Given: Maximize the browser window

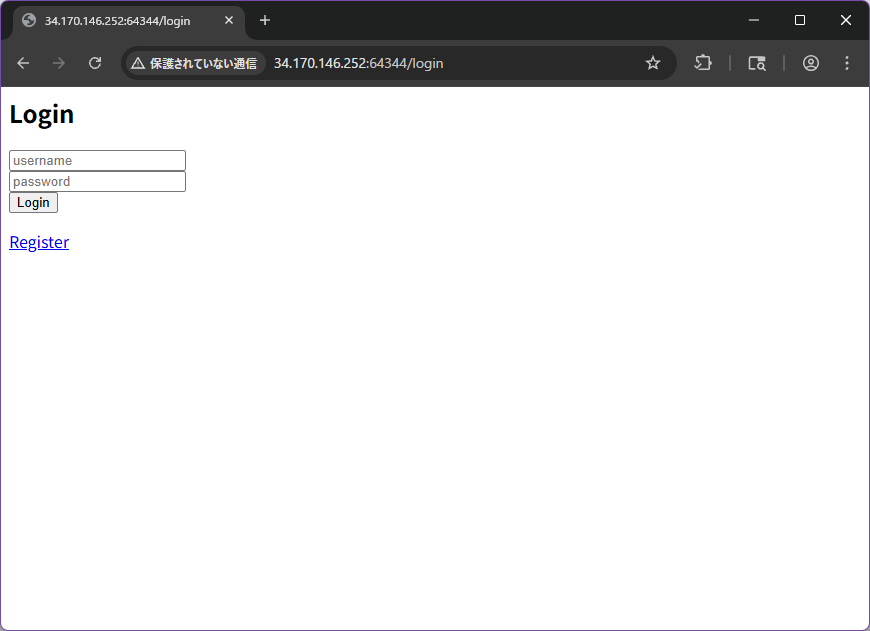Looking at the screenshot, I should 800,21.
